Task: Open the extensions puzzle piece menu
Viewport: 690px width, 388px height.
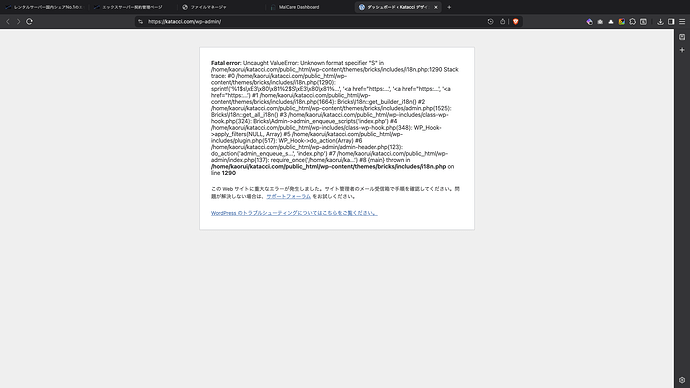Action: pyautogui.click(x=632, y=22)
